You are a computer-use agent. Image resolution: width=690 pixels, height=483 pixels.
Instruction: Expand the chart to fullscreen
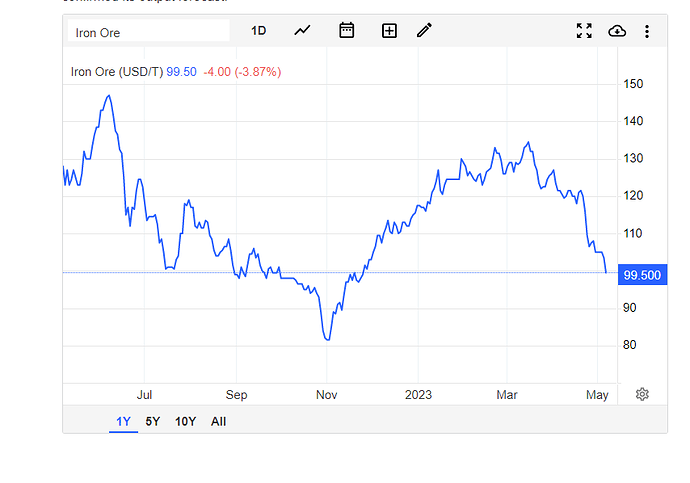(x=584, y=31)
